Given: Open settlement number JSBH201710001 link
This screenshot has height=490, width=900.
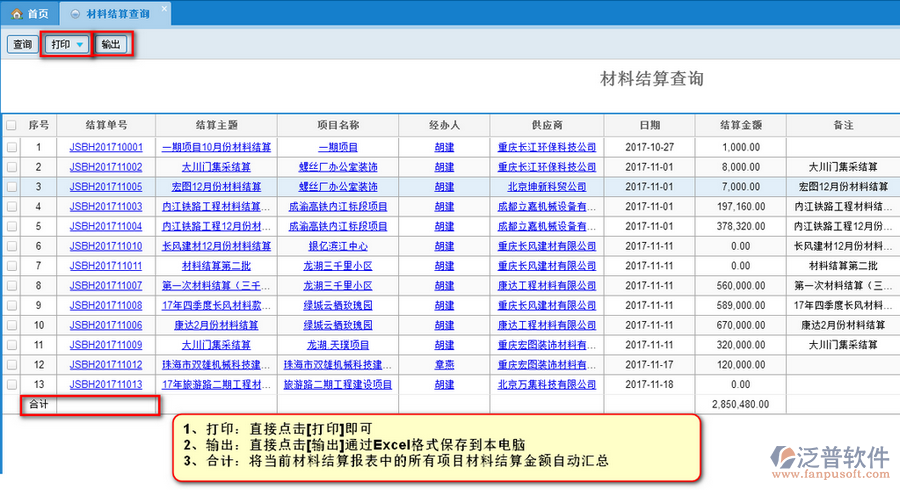Looking at the screenshot, I should click(x=105, y=147).
